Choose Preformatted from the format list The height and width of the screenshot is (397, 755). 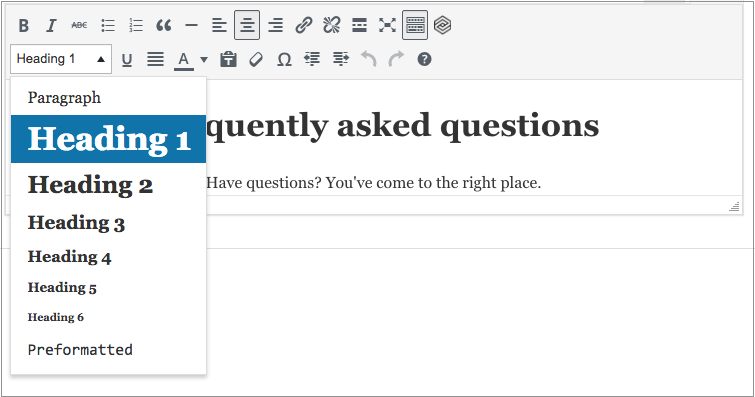point(108,350)
